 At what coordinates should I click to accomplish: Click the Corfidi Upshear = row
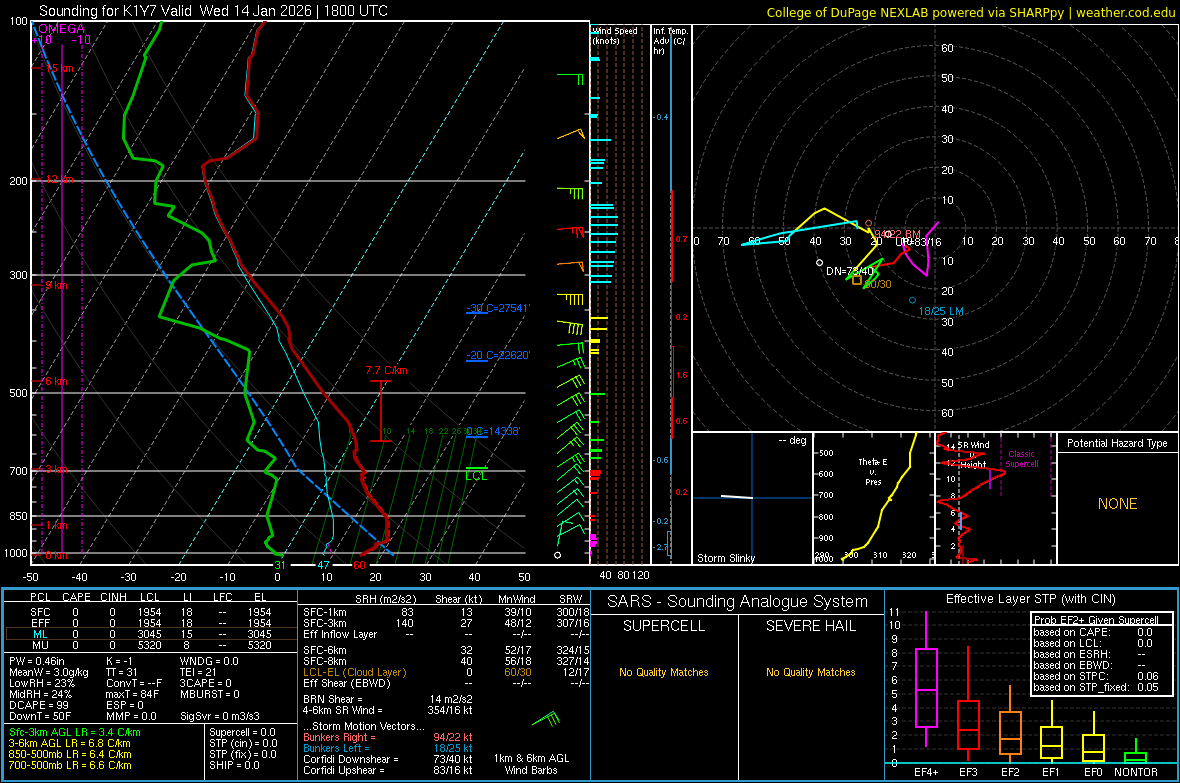[388, 770]
